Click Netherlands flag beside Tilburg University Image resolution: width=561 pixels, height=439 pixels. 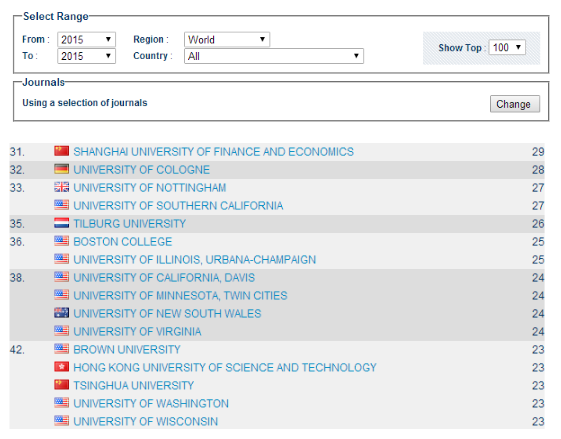coord(62,223)
